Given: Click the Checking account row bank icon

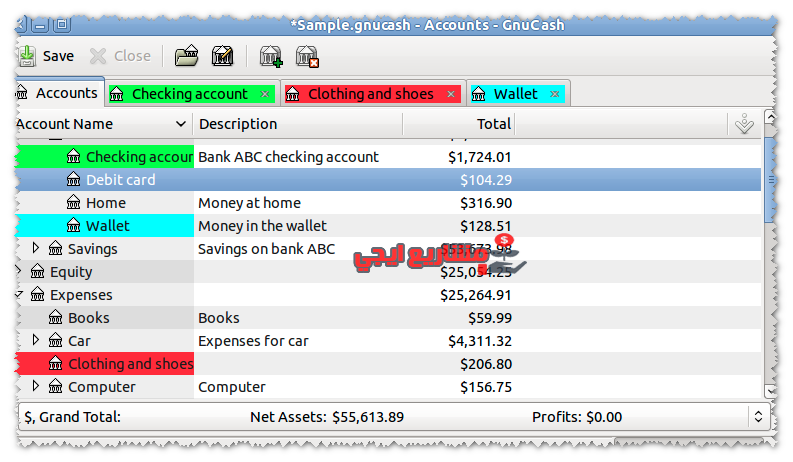Looking at the screenshot, I should click(x=73, y=157).
